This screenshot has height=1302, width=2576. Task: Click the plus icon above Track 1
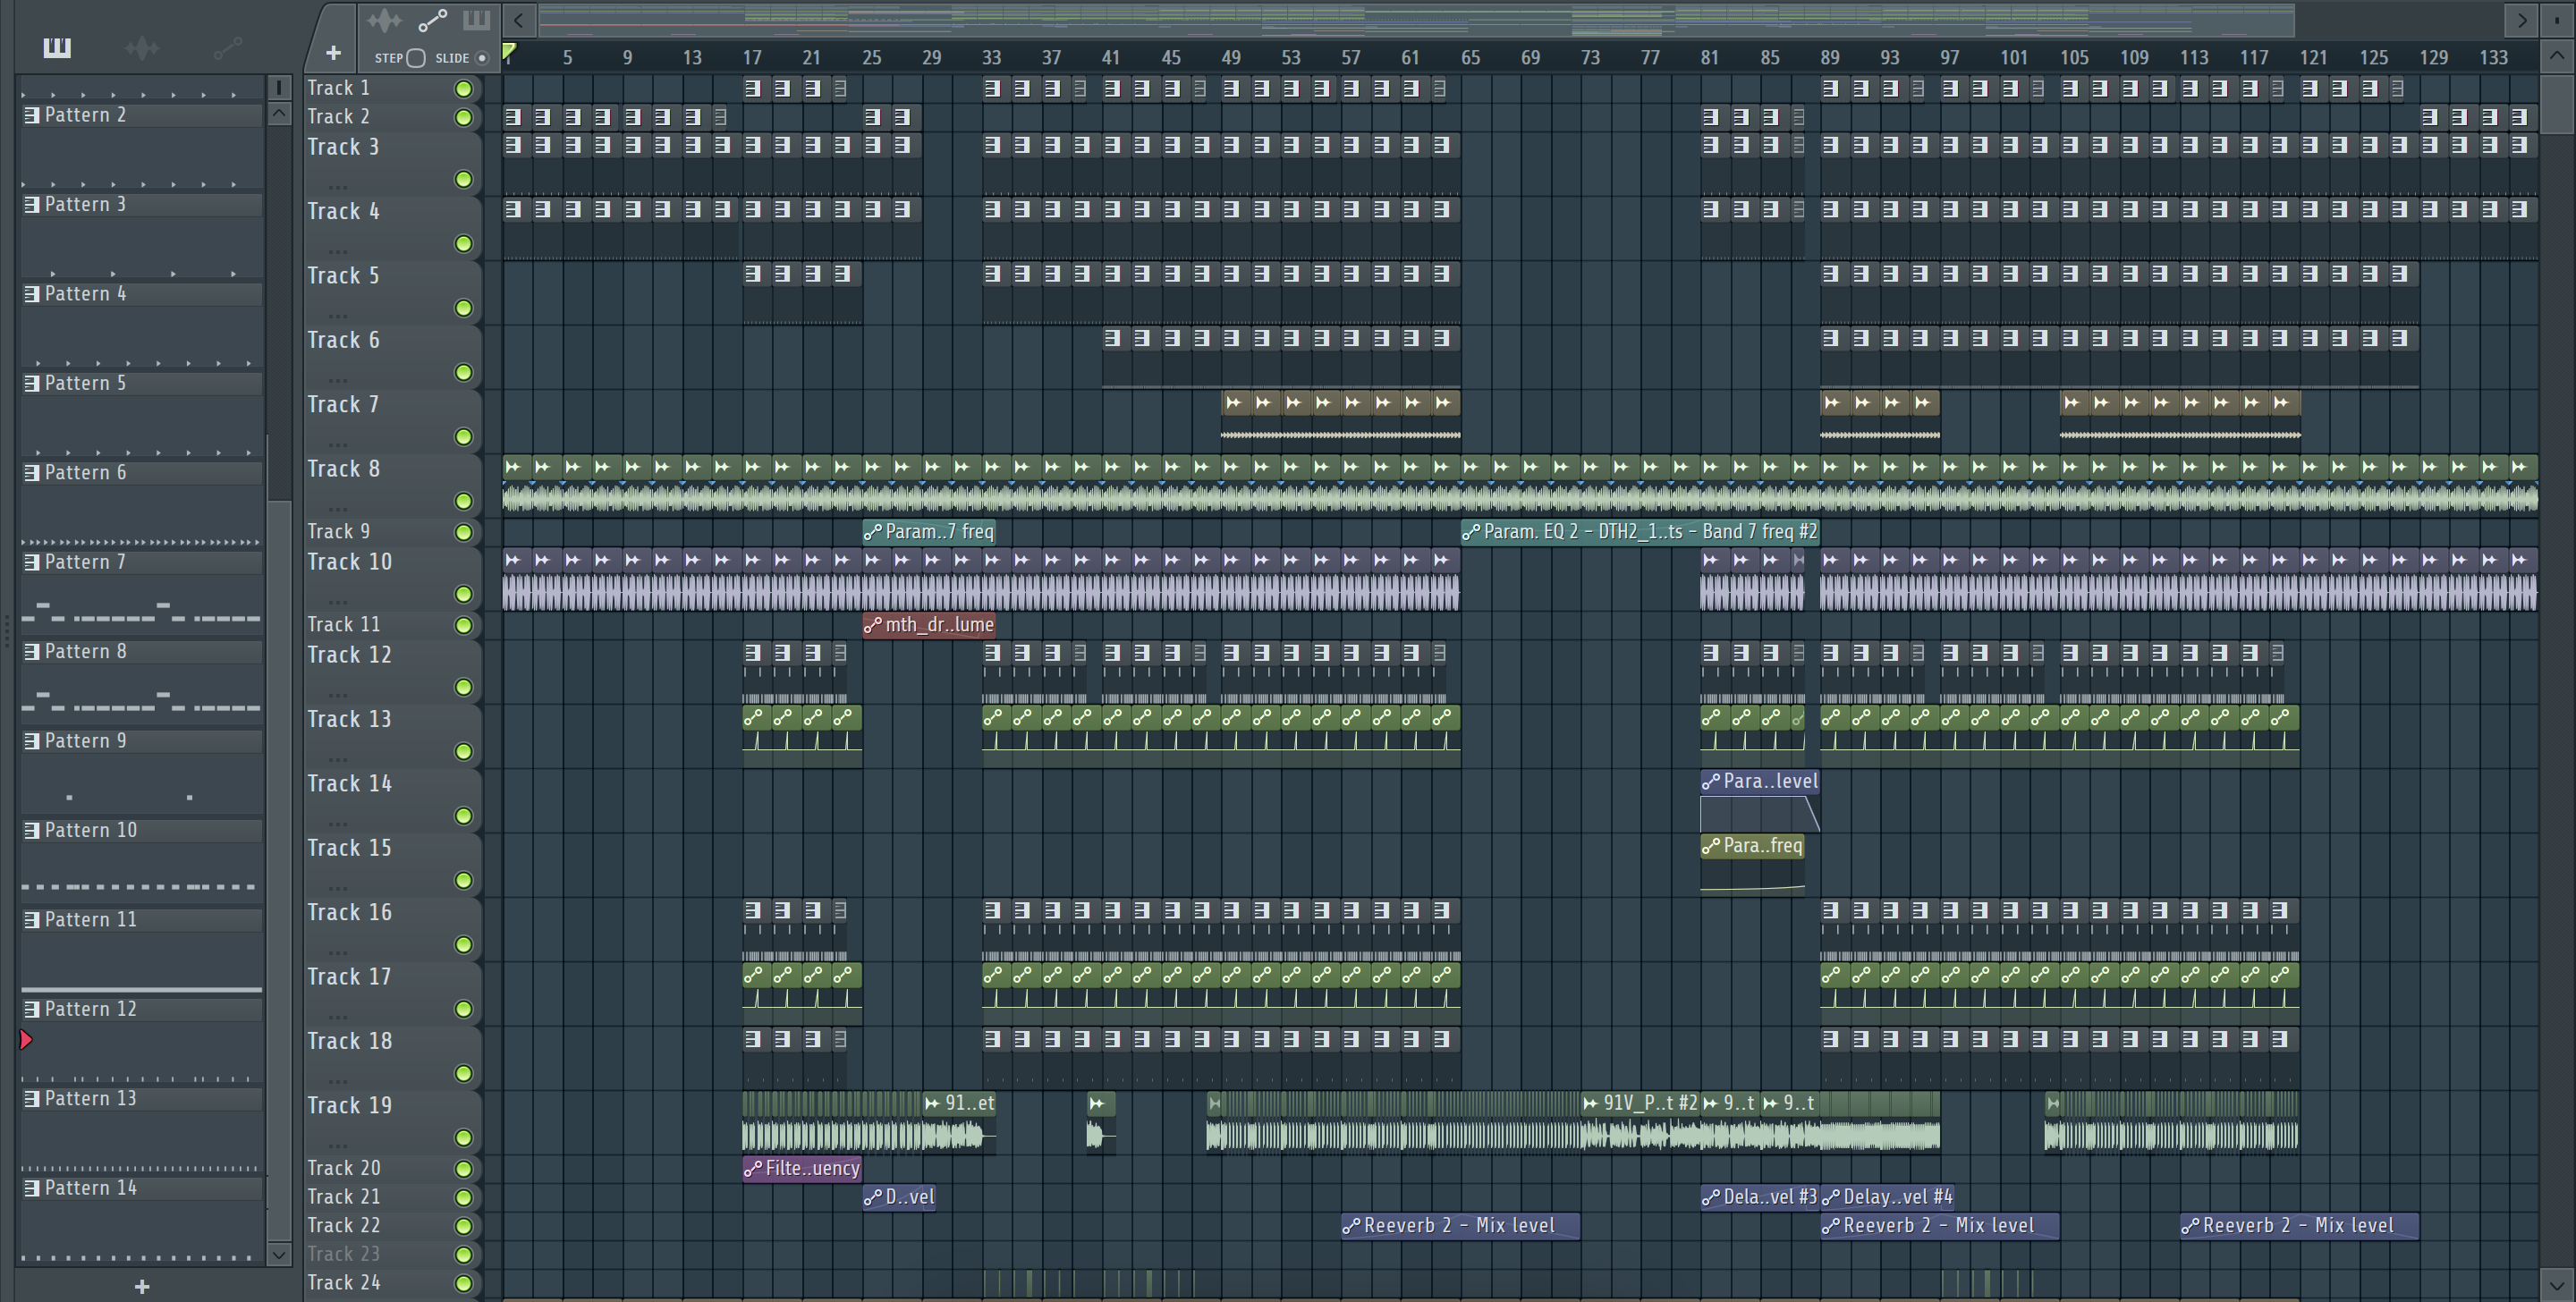click(x=333, y=53)
